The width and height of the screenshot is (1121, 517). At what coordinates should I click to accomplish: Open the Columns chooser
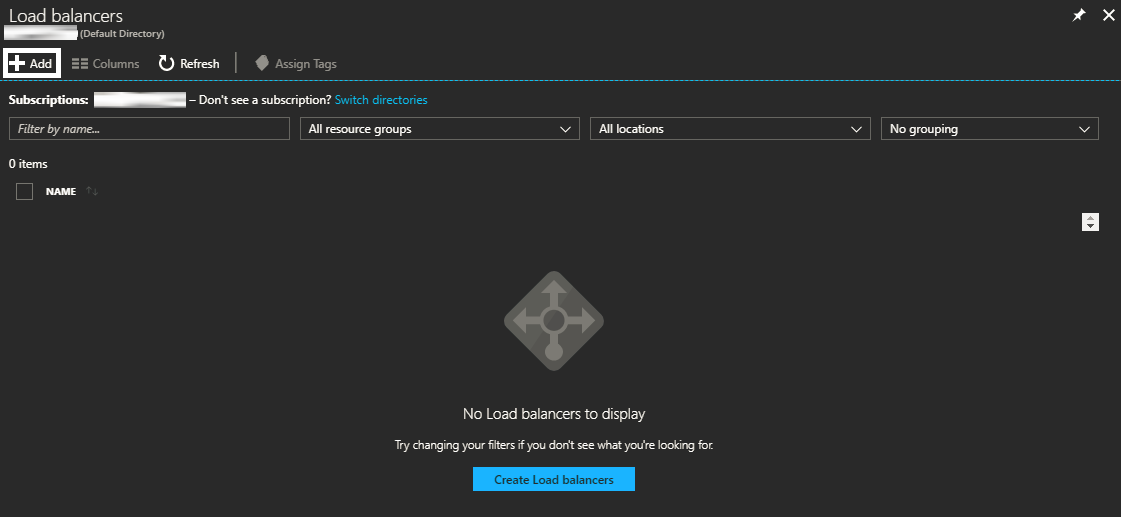coord(106,64)
